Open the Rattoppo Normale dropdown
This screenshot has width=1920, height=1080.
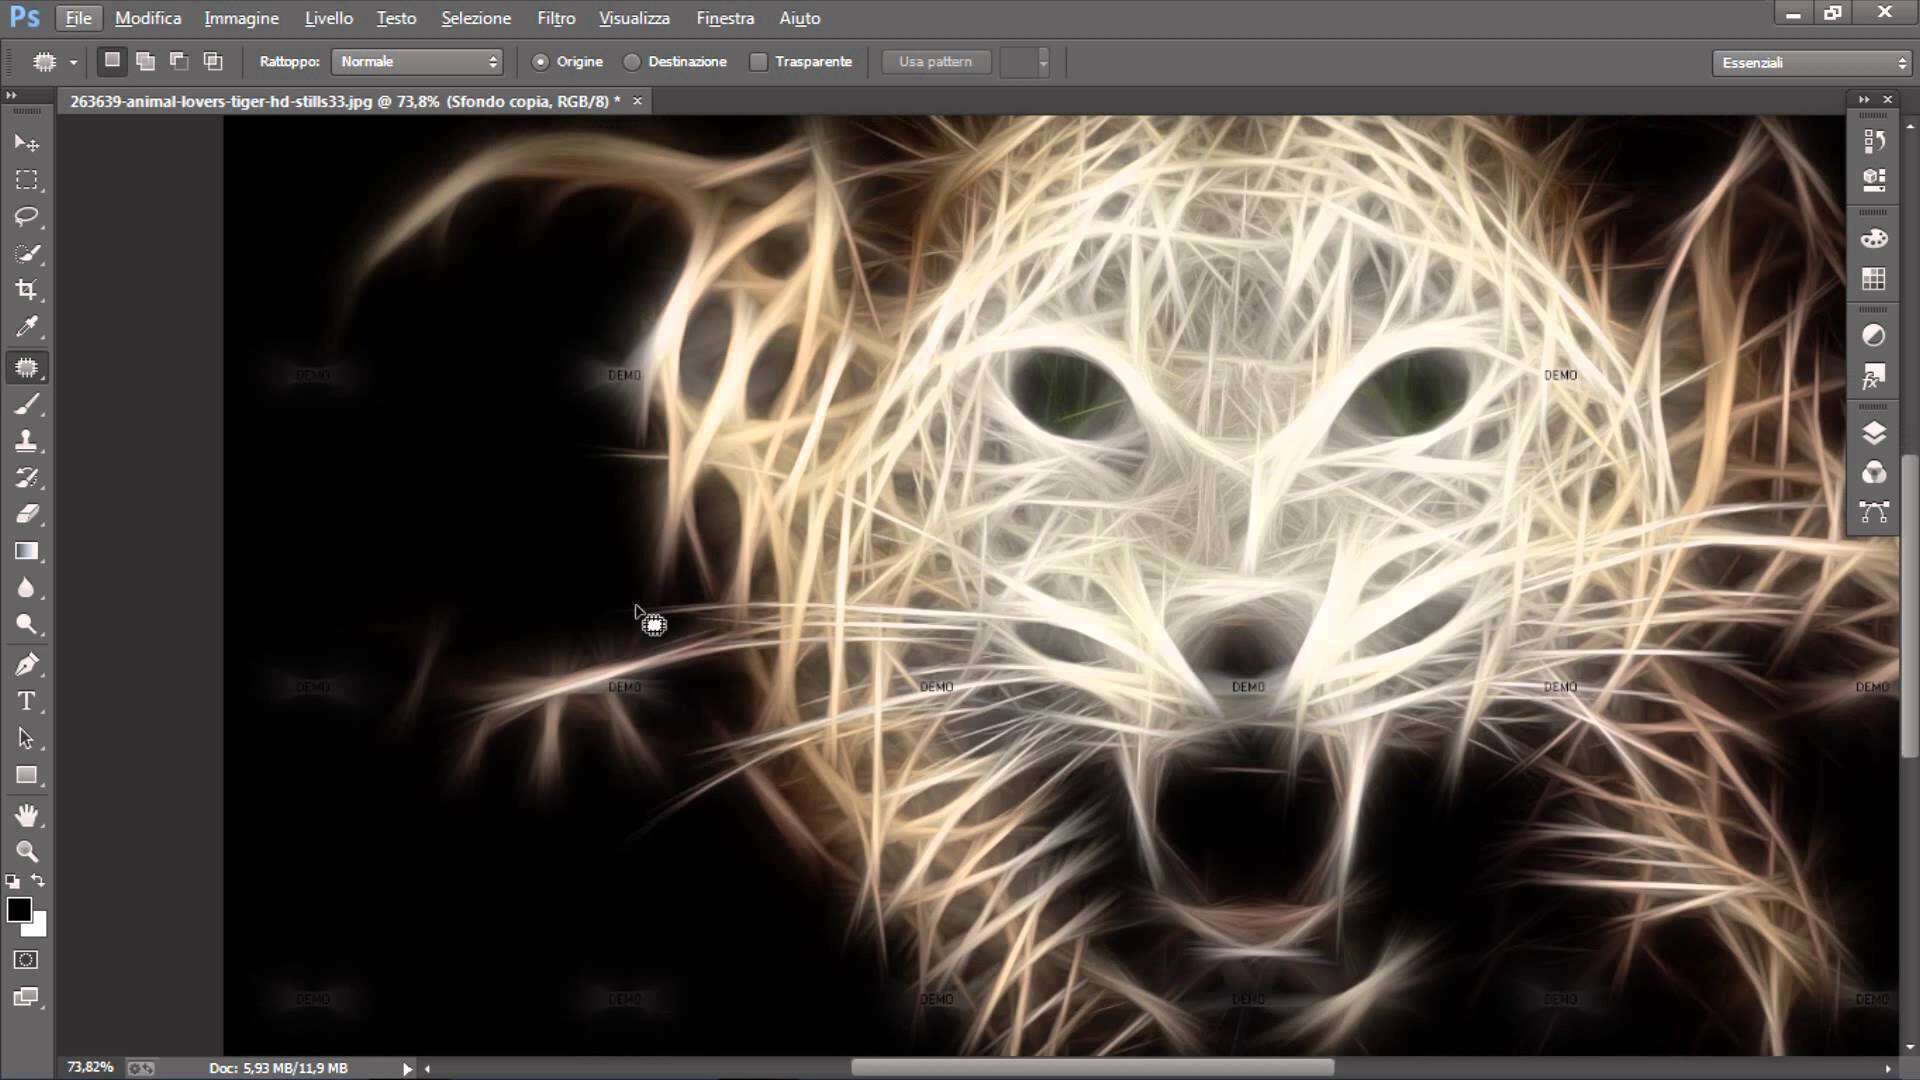pos(416,61)
